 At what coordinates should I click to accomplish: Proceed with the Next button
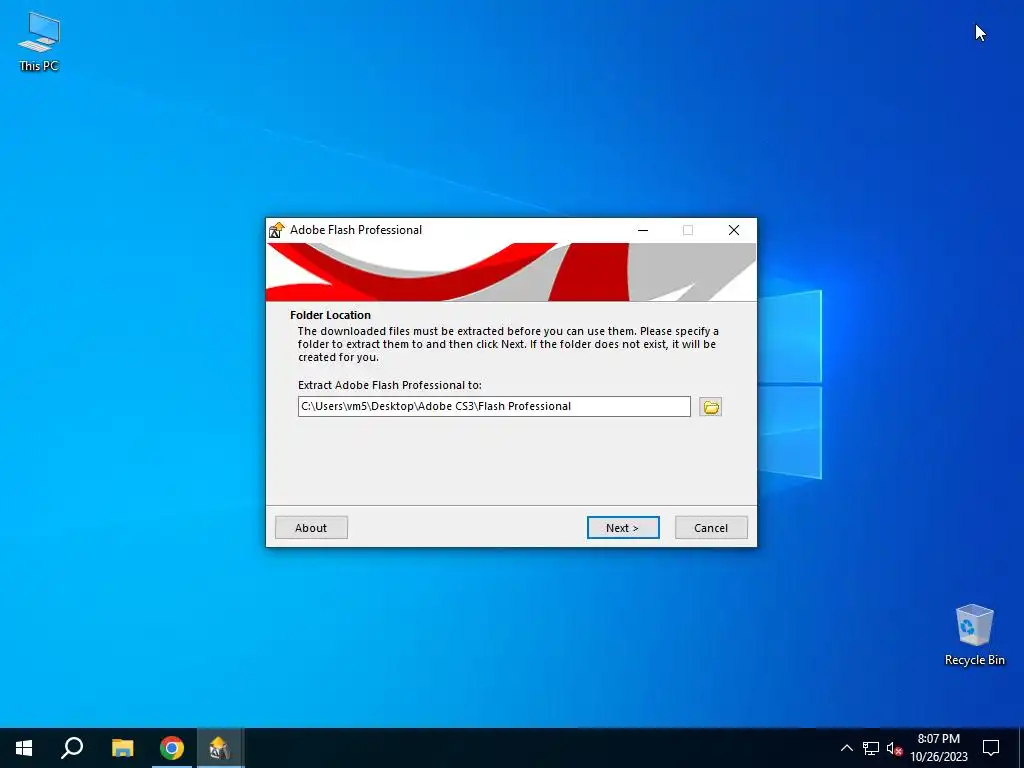pos(623,528)
